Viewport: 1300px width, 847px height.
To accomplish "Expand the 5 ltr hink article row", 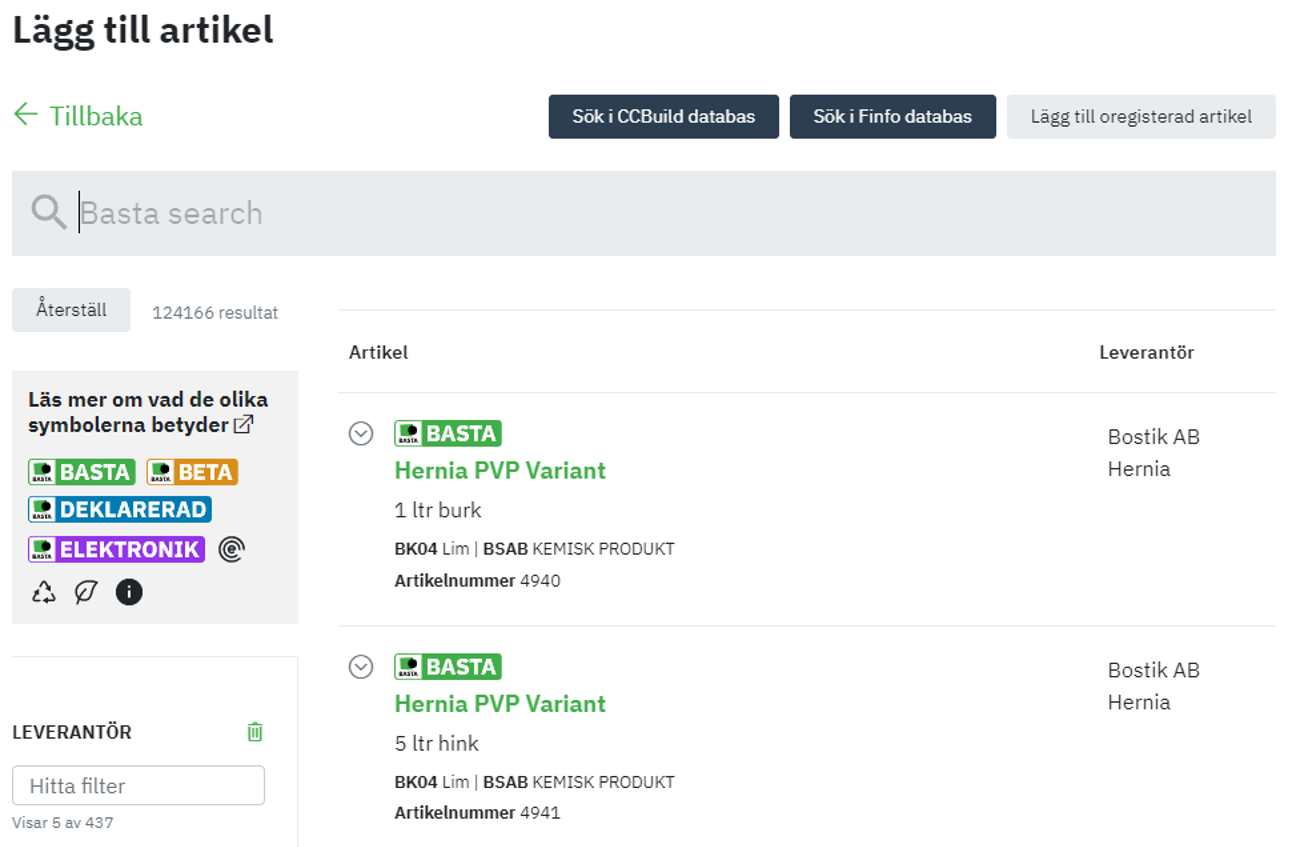I will click(x=361, y=667).
